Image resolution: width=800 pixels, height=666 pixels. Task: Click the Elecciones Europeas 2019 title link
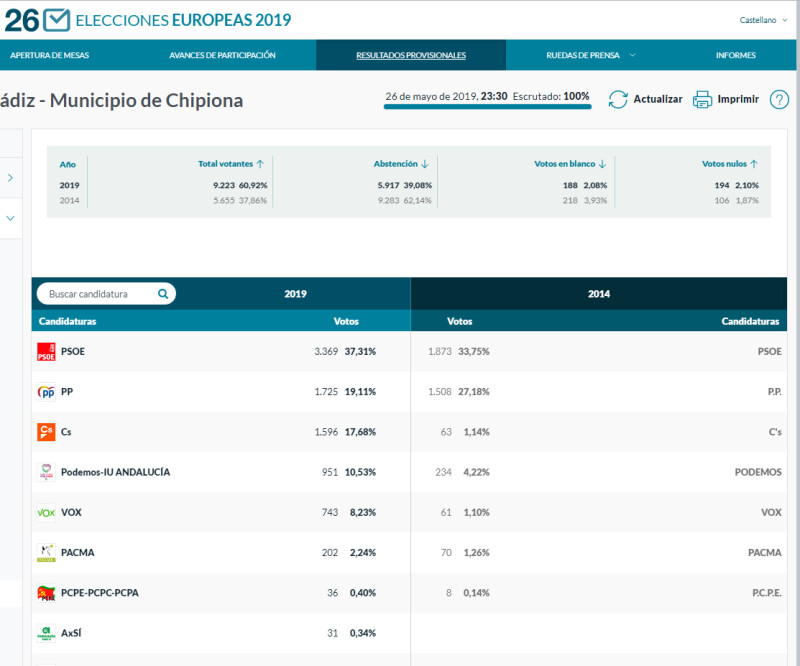click(x=183, y=20)
